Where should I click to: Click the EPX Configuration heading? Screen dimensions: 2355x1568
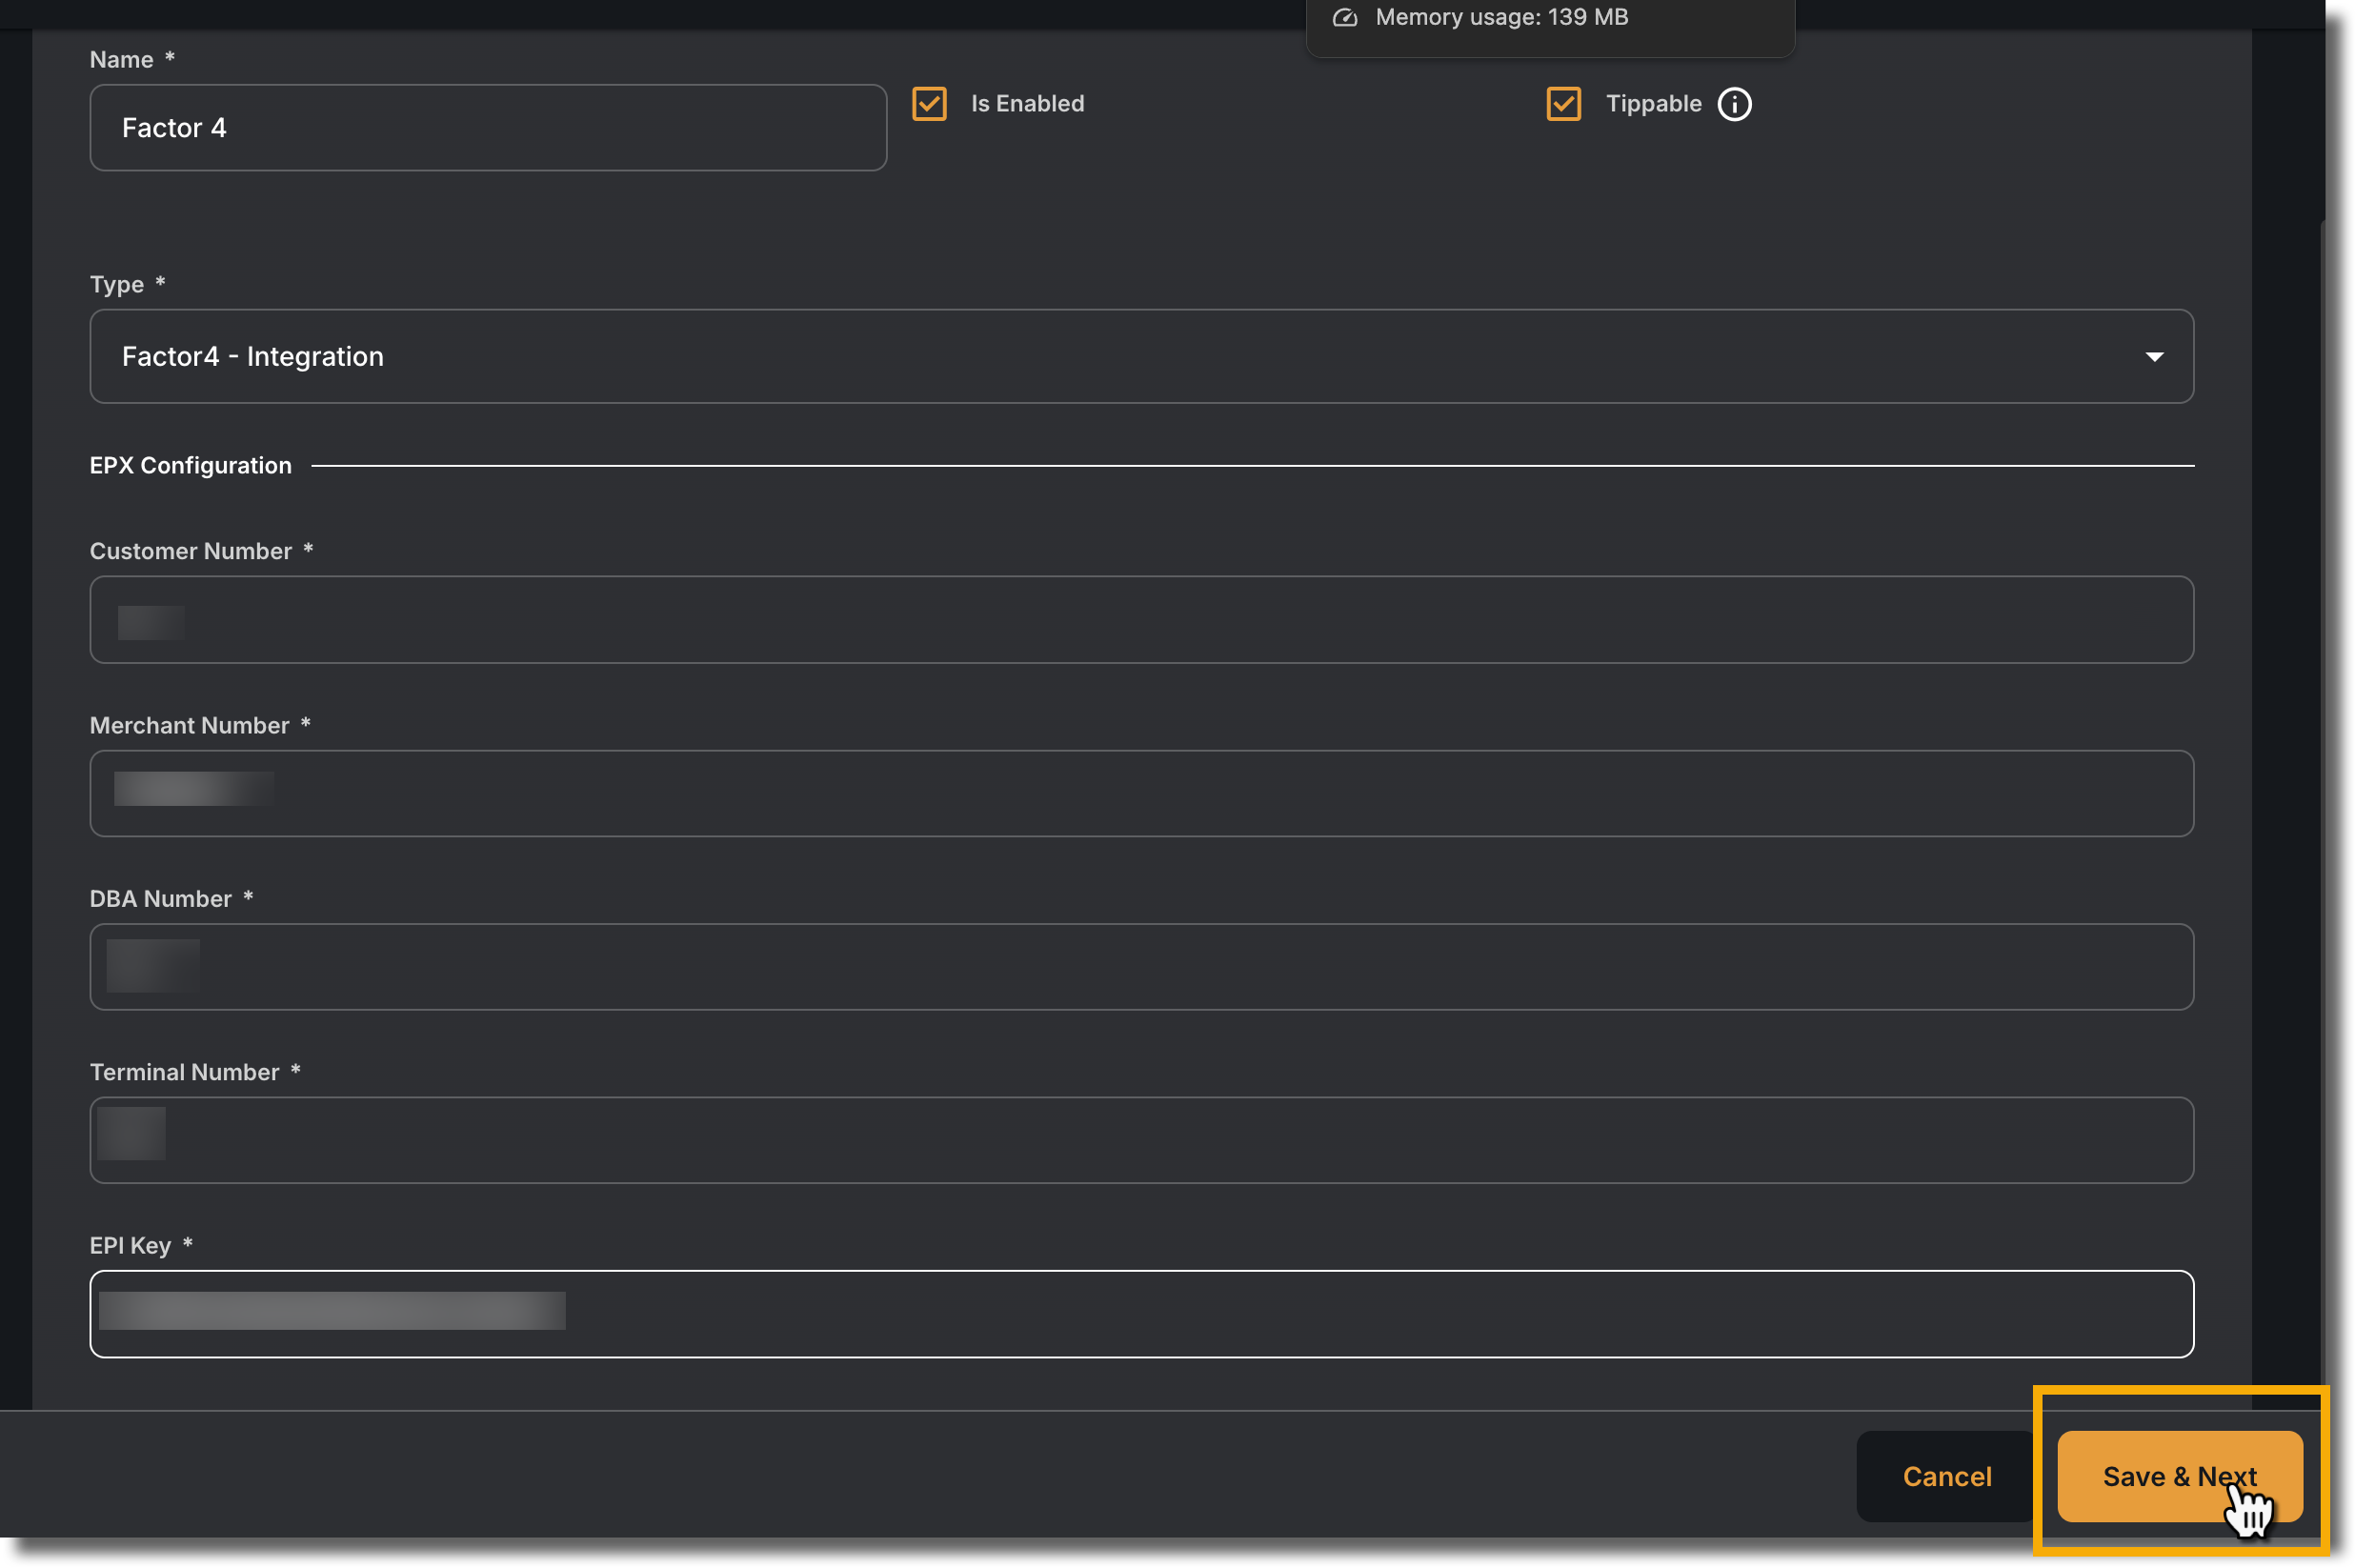(x=191, y=465)
